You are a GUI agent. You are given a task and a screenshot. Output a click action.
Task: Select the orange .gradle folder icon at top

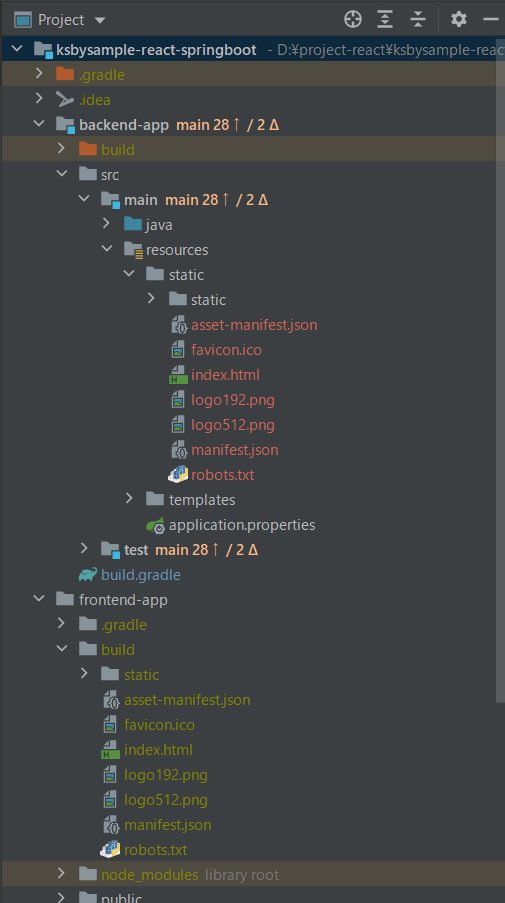click(x=64, y=74)
